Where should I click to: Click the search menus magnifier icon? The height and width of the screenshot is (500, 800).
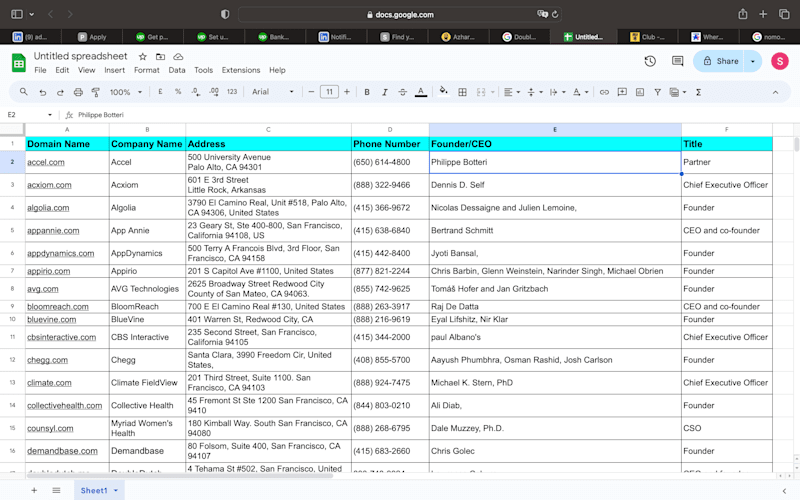23,92
